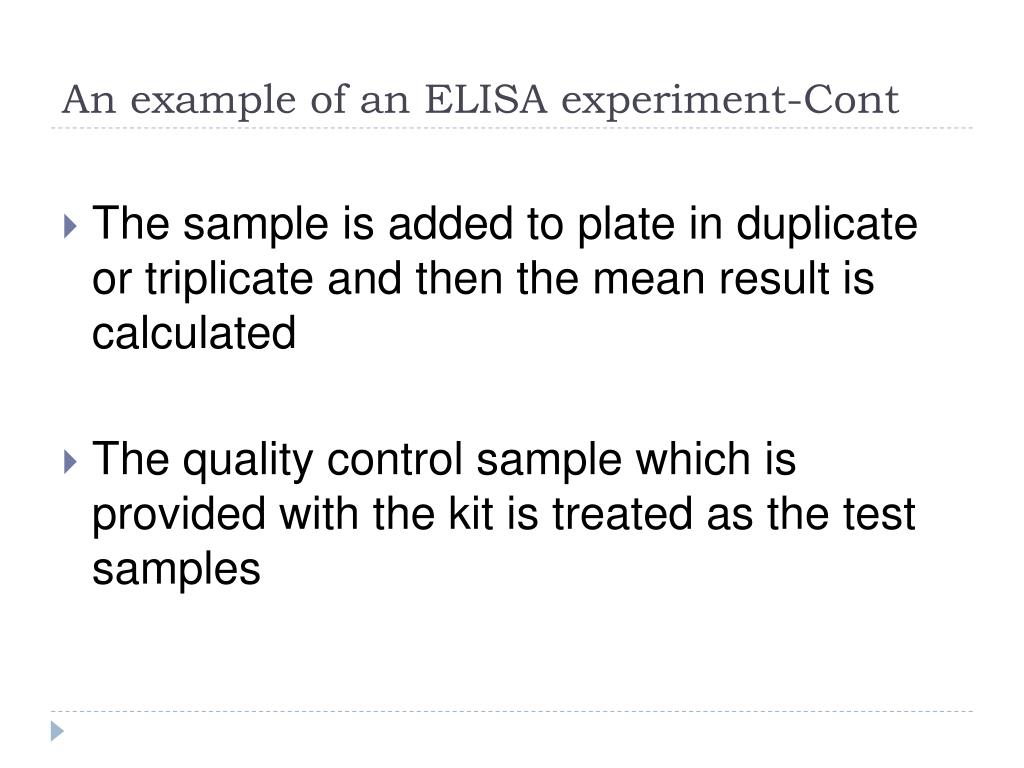Click the first bullet arrow beside 'The sample'
The width and height of the screenshot is (1024, 768).
71,227
